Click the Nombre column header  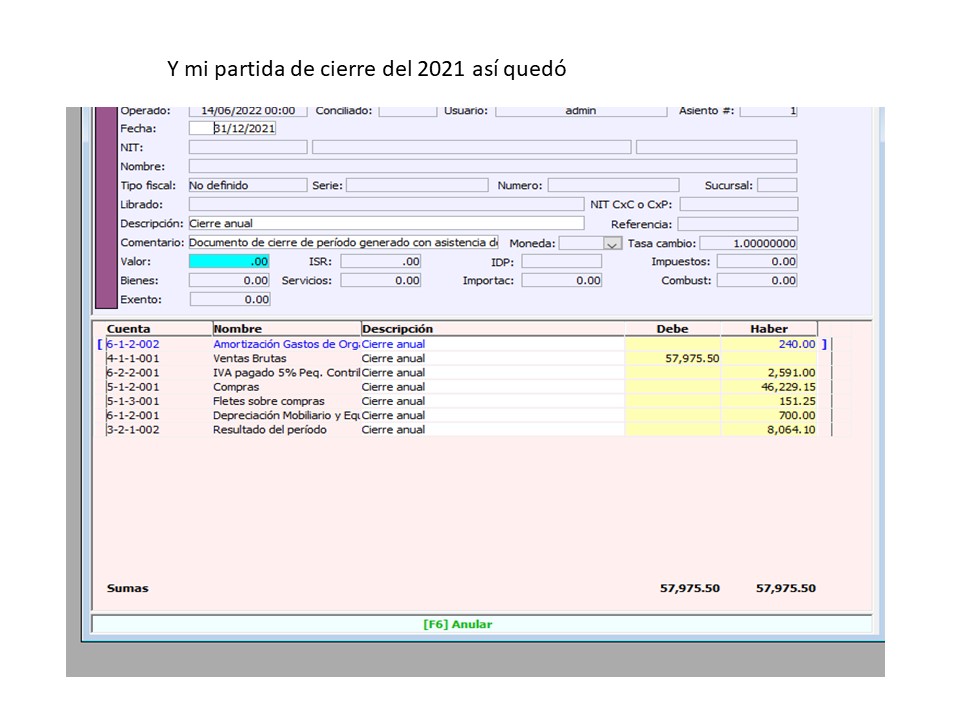click(238, 328)
